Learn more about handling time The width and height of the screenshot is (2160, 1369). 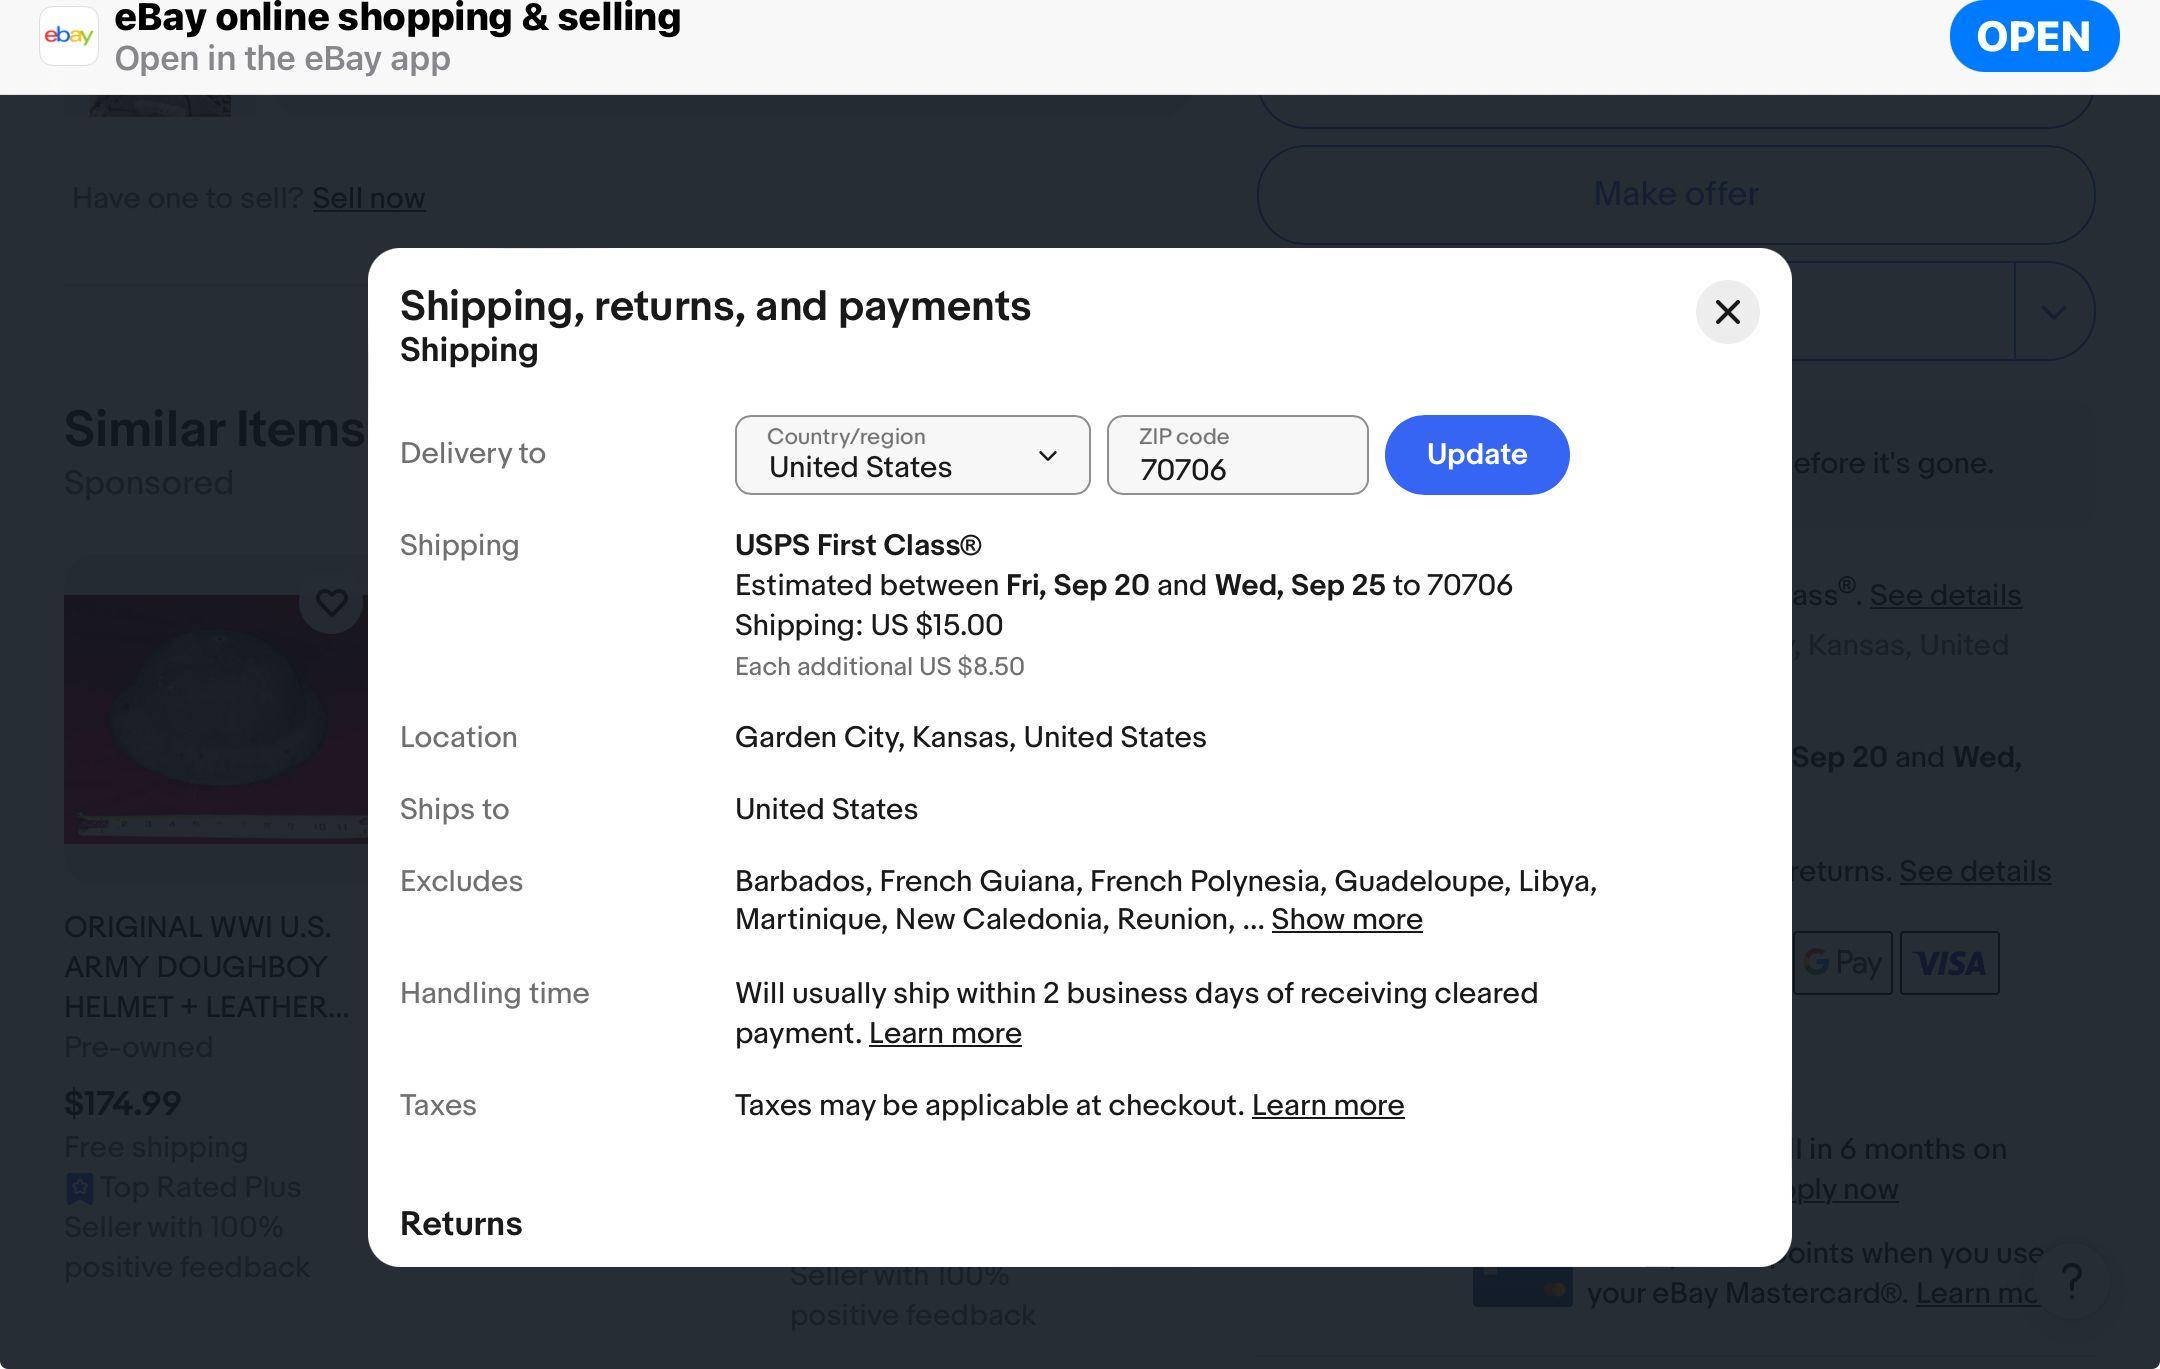pos(944,1032)
